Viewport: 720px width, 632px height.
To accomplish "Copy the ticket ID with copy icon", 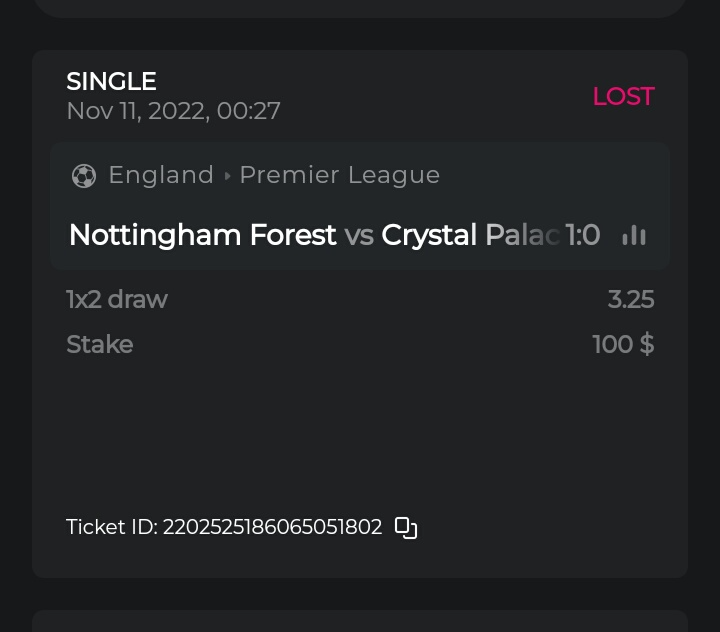I will 406,527.
